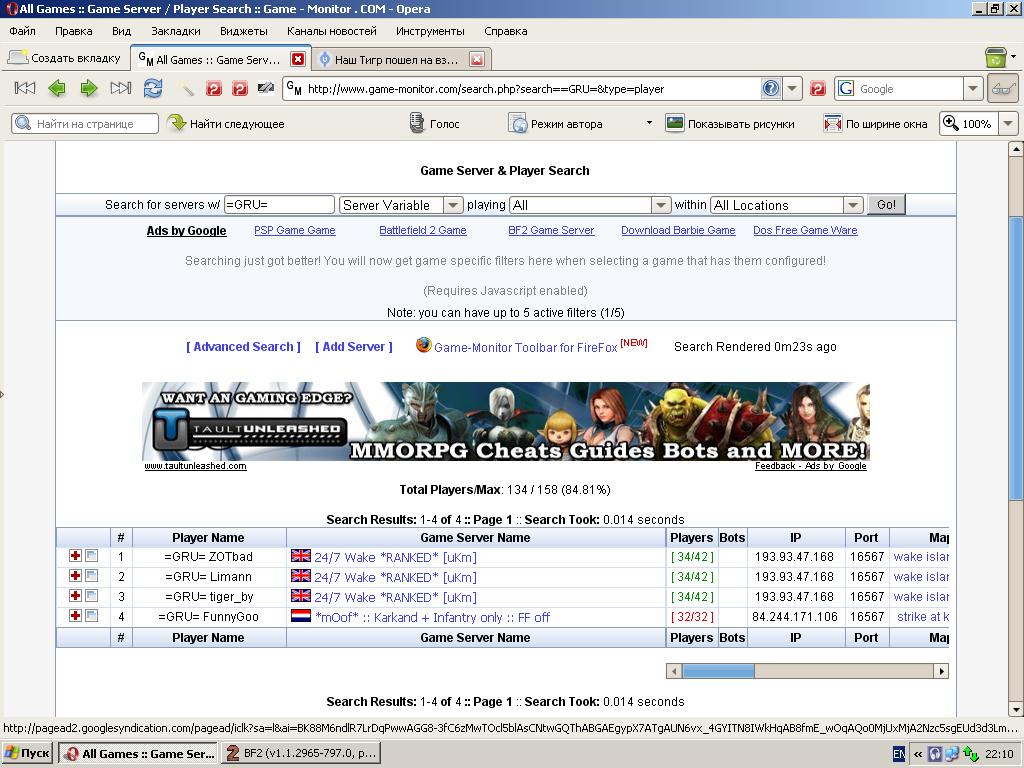The height and width of the screenshot is (768, 1024).
Task: Click the Tault Unleashed banner ad
Action: 505,422
